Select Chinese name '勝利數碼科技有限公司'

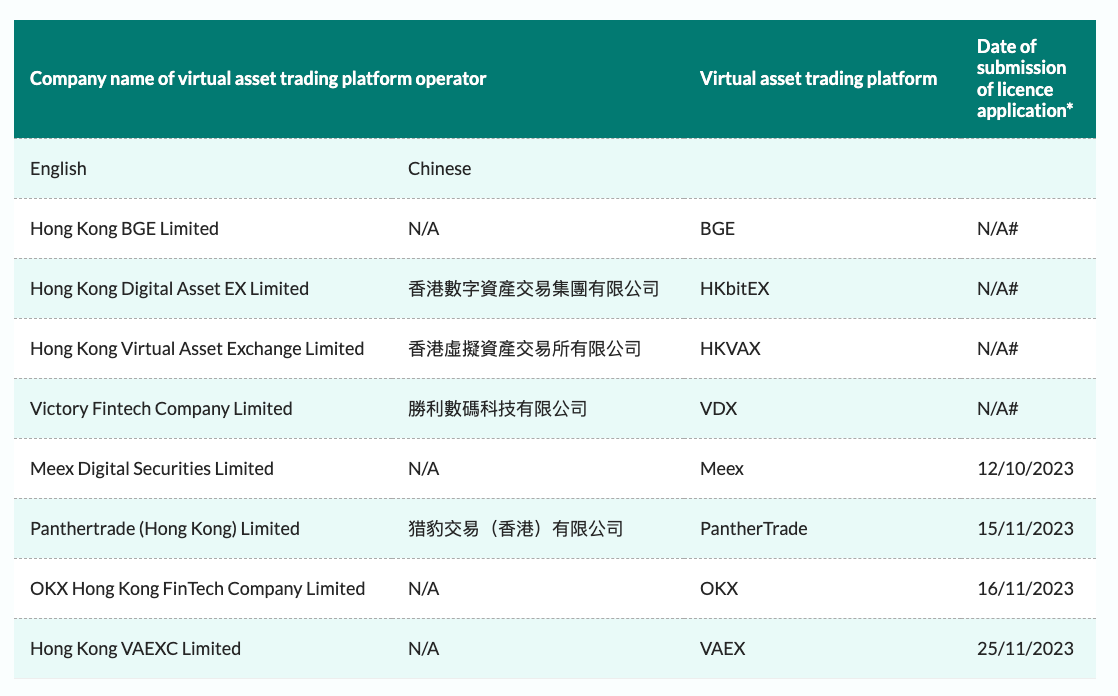[498, 409]
